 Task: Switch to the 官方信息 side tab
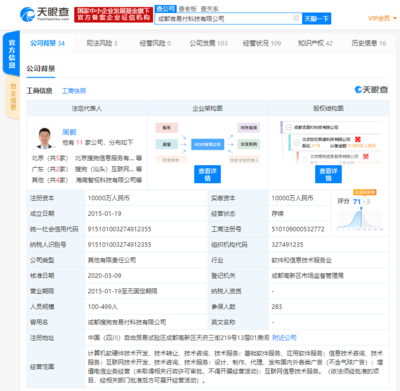[x=12, y=53]
